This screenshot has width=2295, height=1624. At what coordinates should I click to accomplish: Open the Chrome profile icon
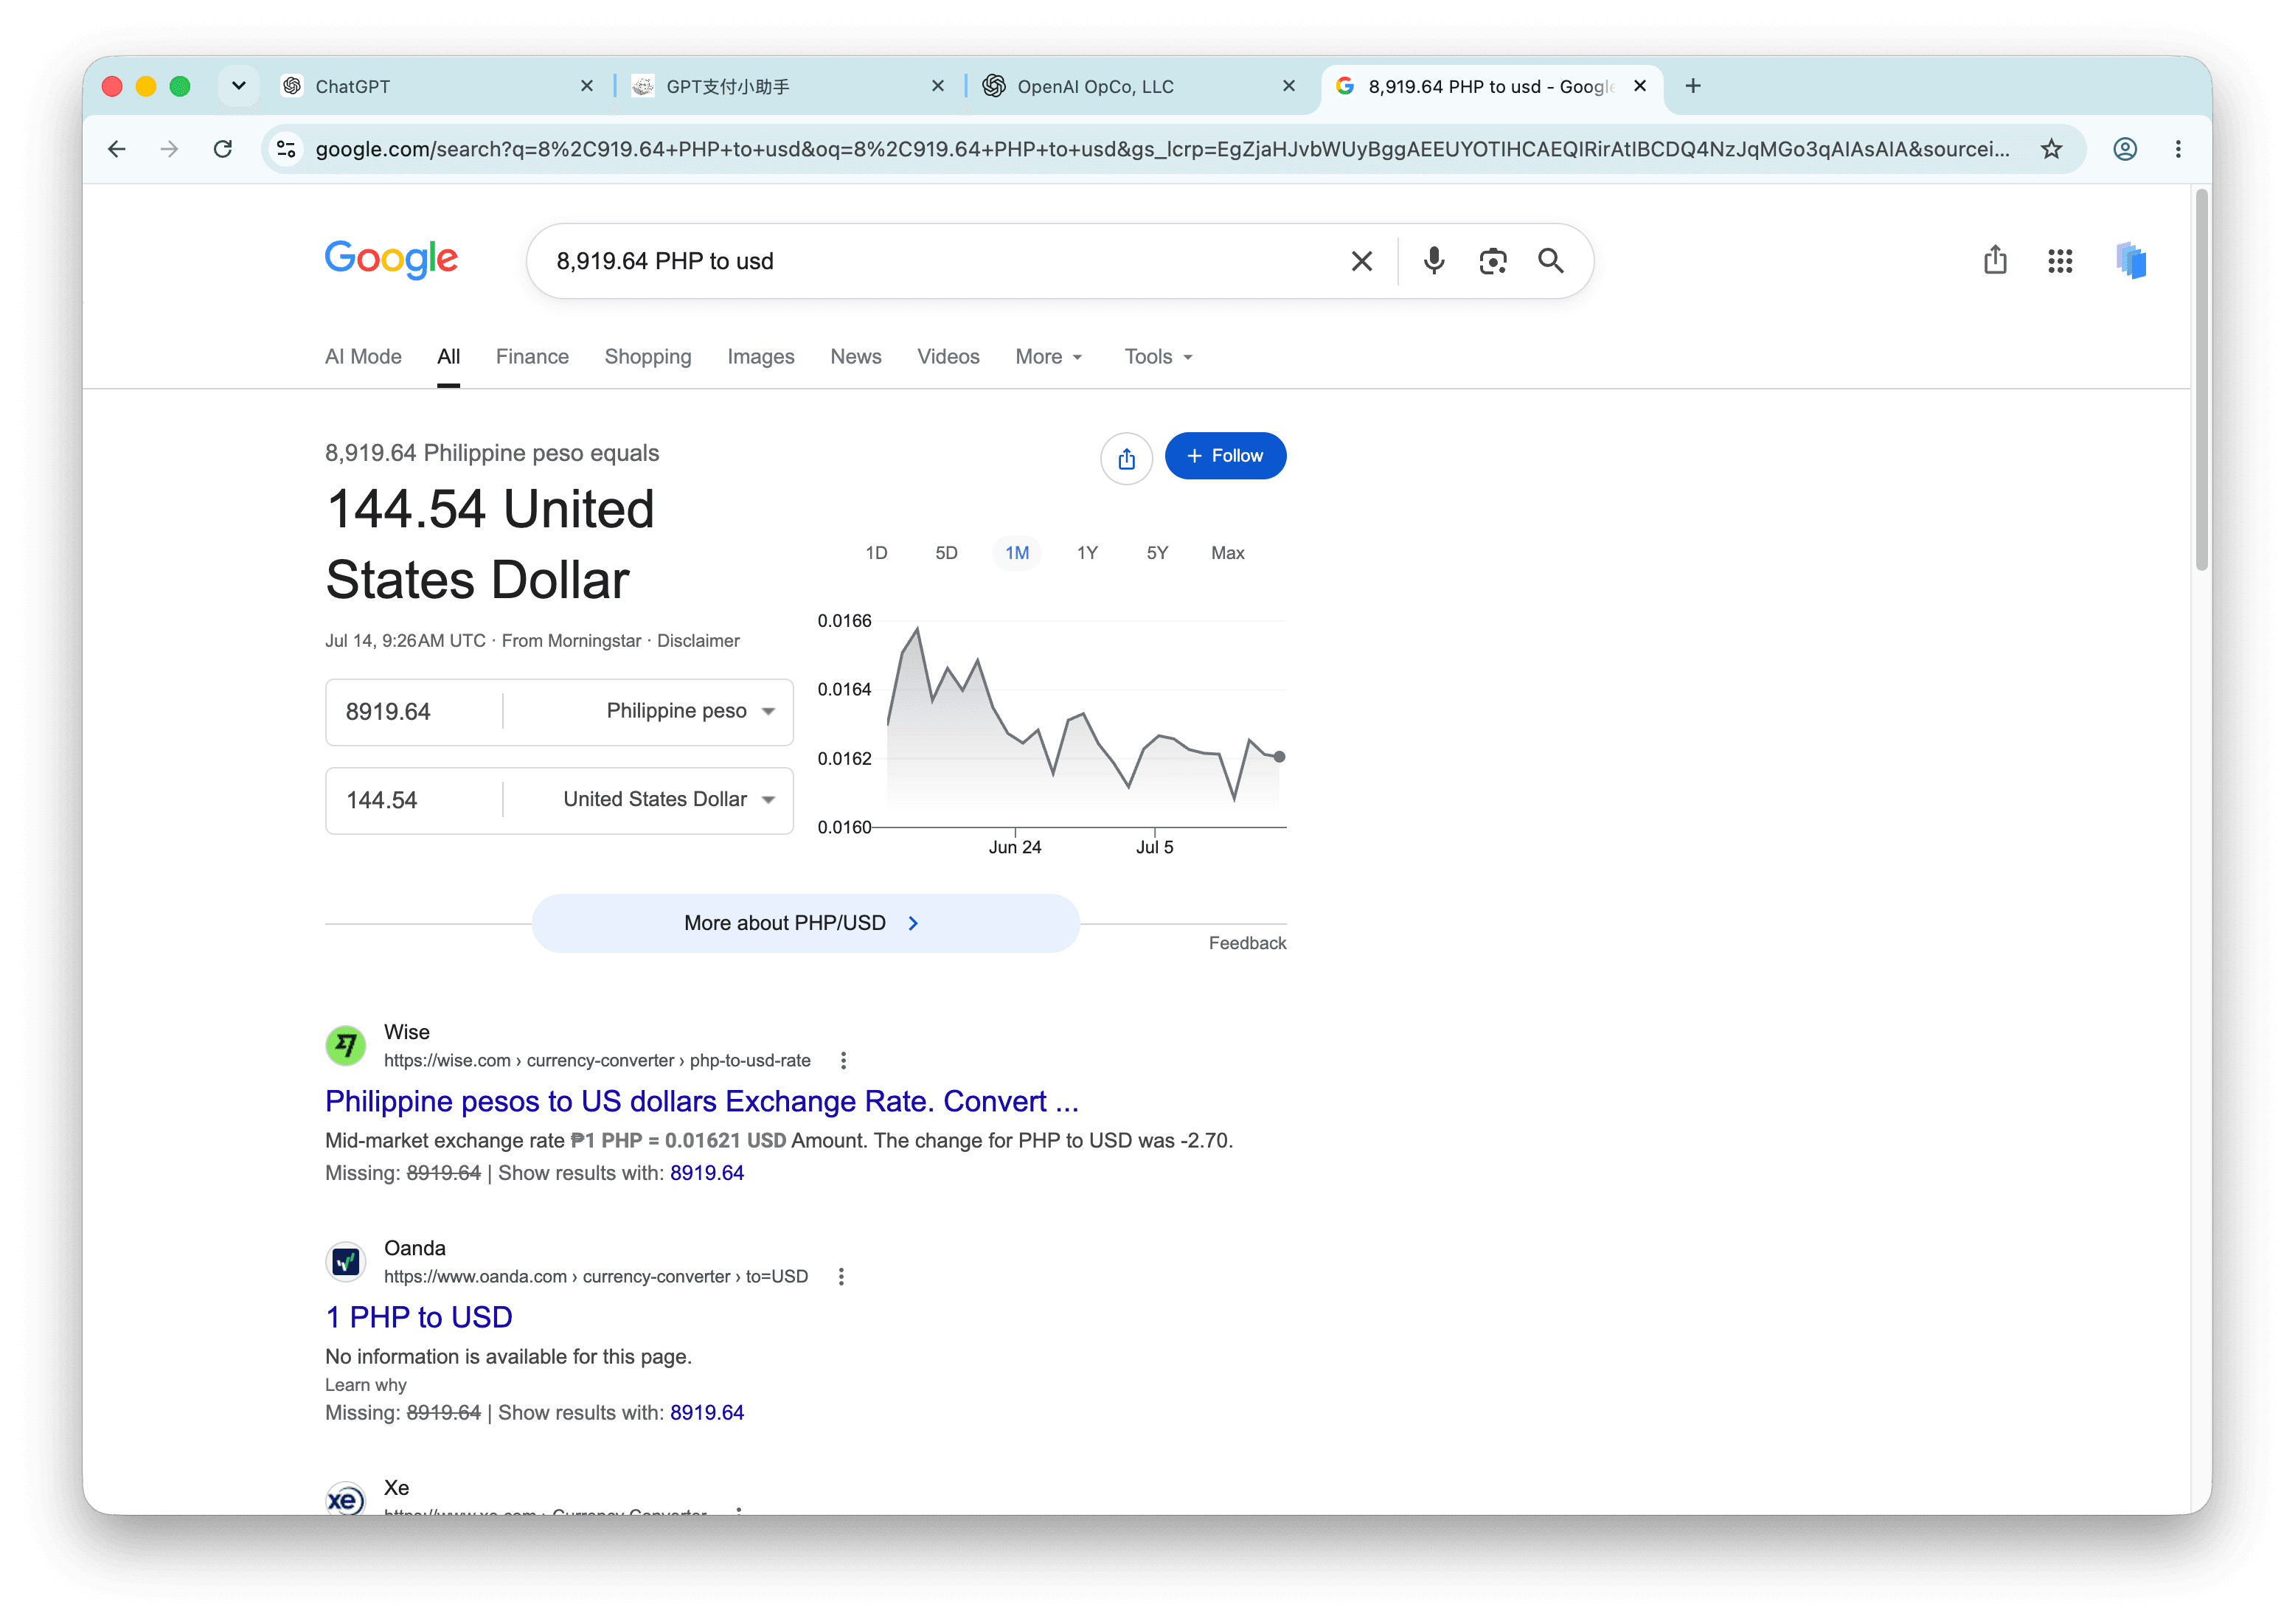tap(2125, 149)
